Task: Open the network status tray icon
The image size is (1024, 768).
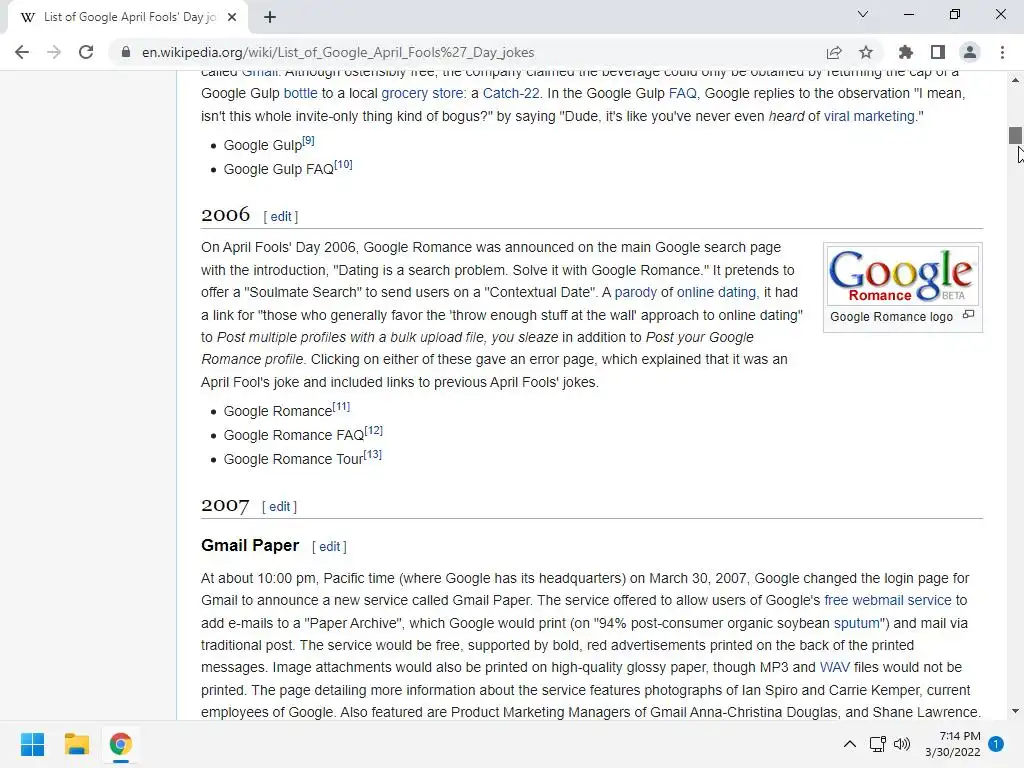Action: pyautogui.click(x=878, y=744)
